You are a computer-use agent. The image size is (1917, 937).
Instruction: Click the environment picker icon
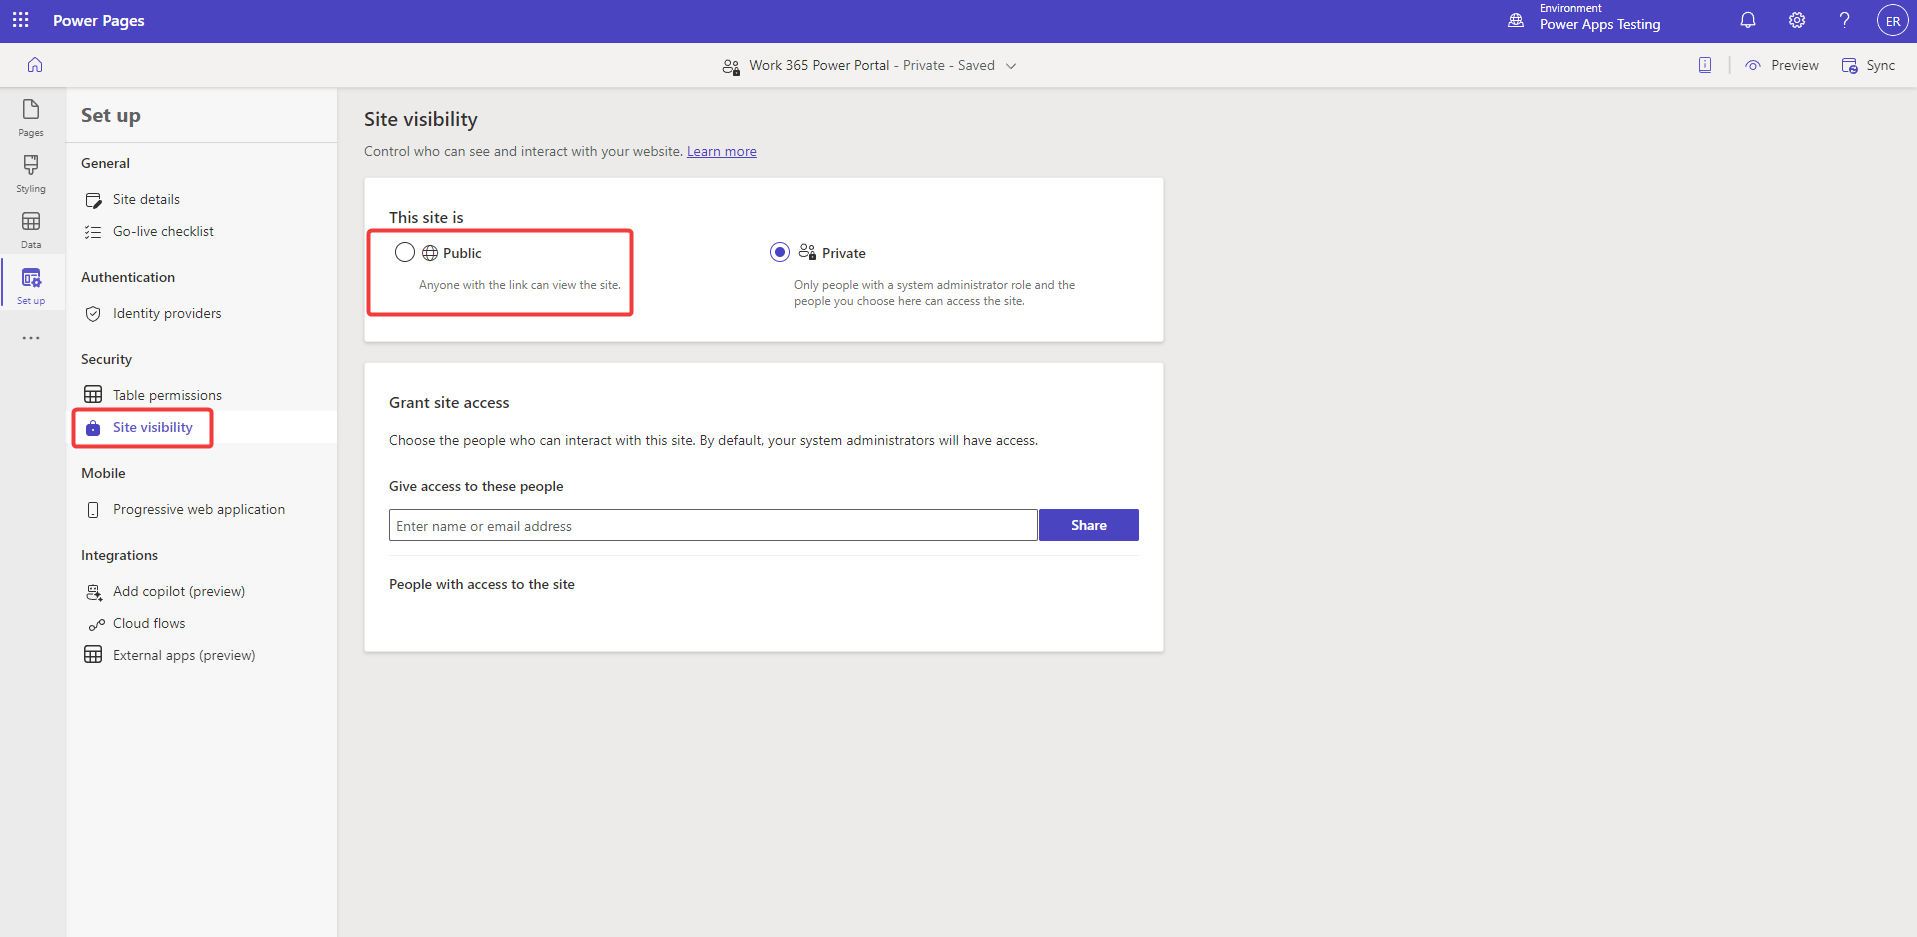(1516, 20)
